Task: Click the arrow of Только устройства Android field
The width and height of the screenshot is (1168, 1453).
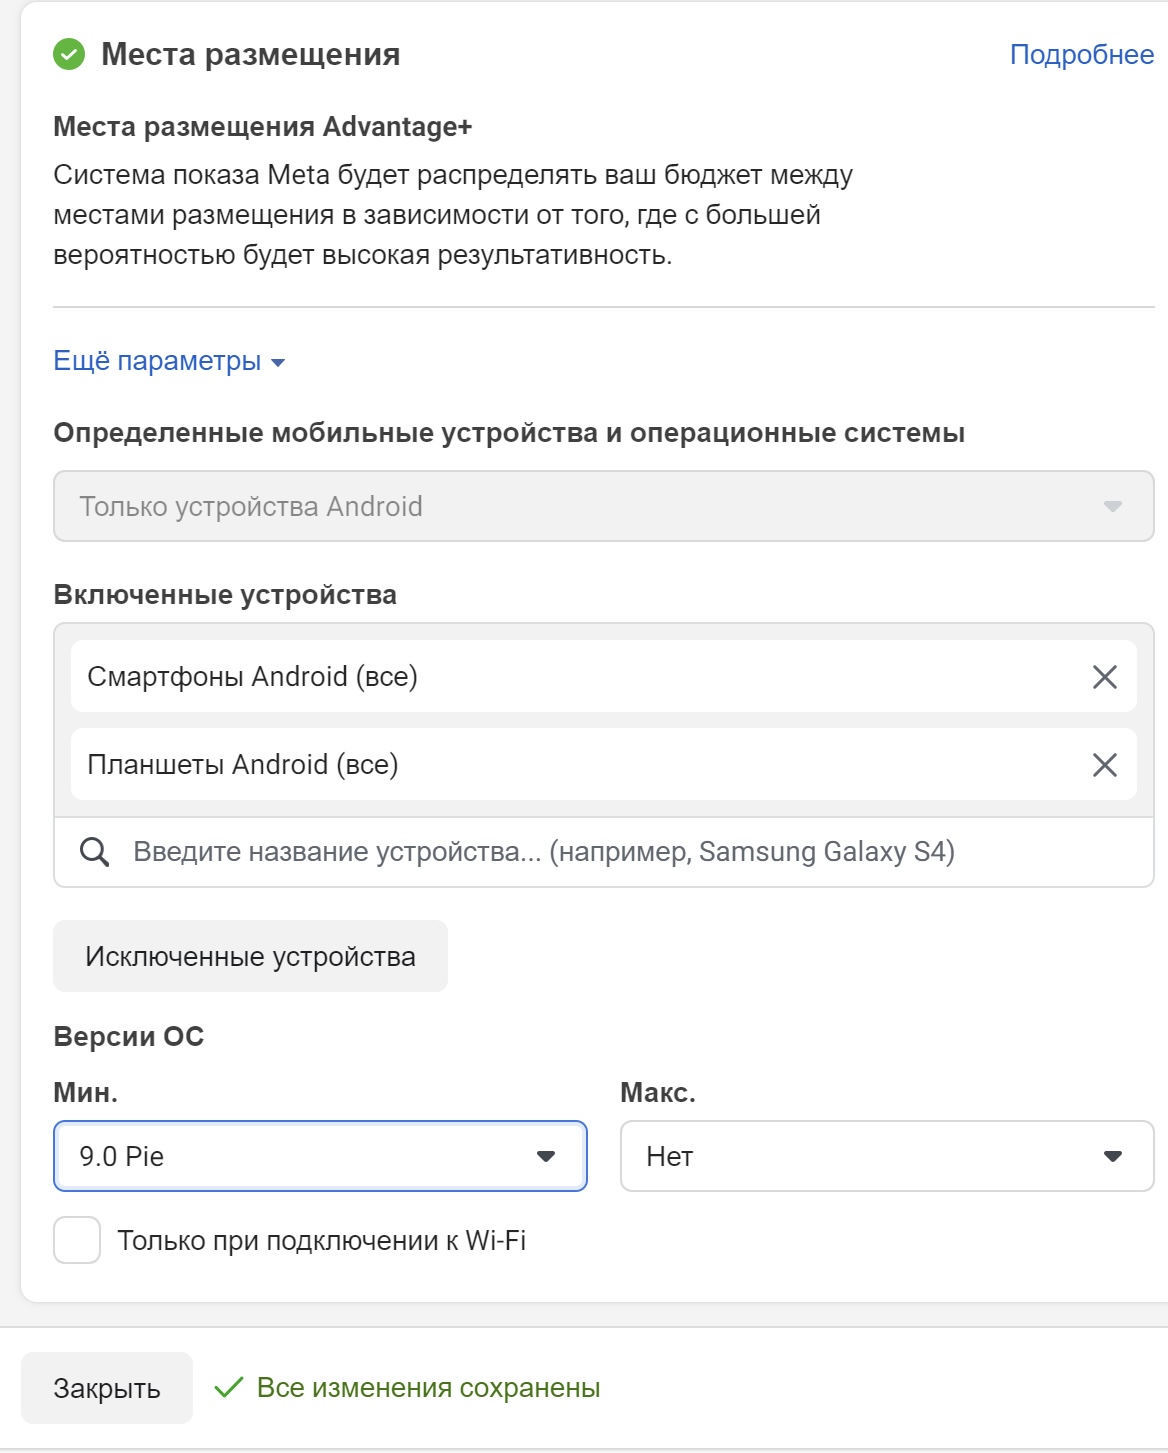Action: point(1113,507)
